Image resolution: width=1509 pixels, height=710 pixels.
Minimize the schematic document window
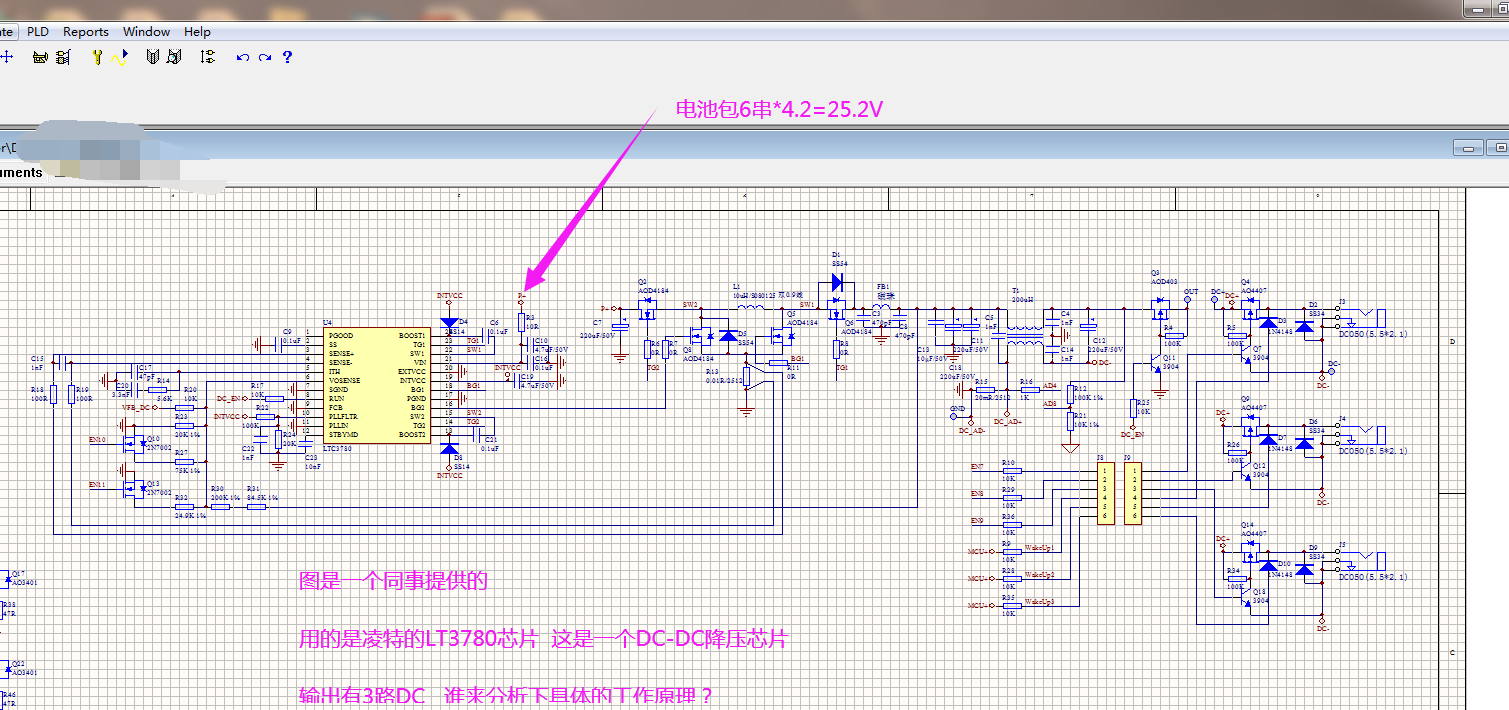pos(1469,148)
